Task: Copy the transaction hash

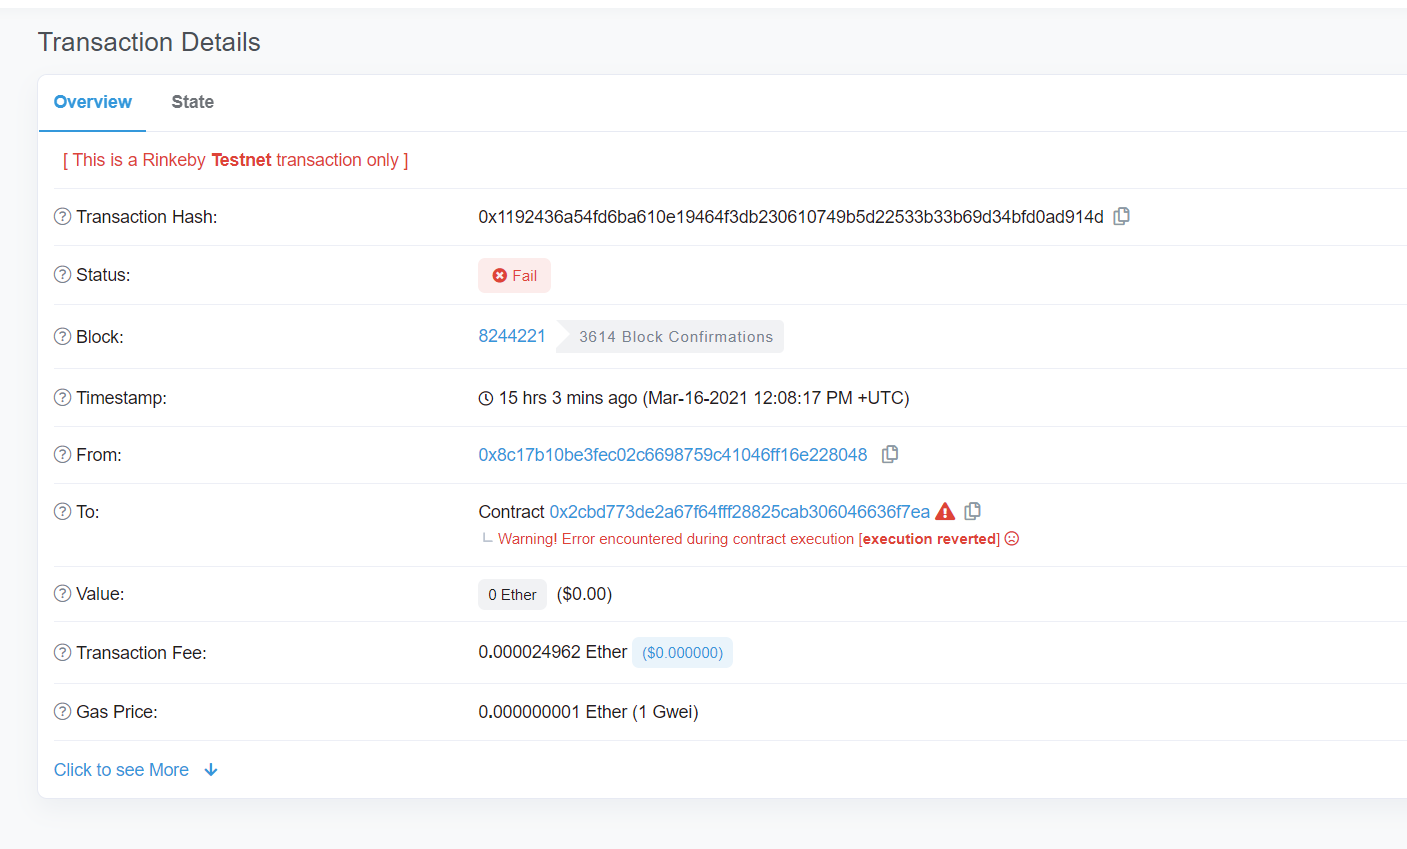Action: (x=1121, y=216)
